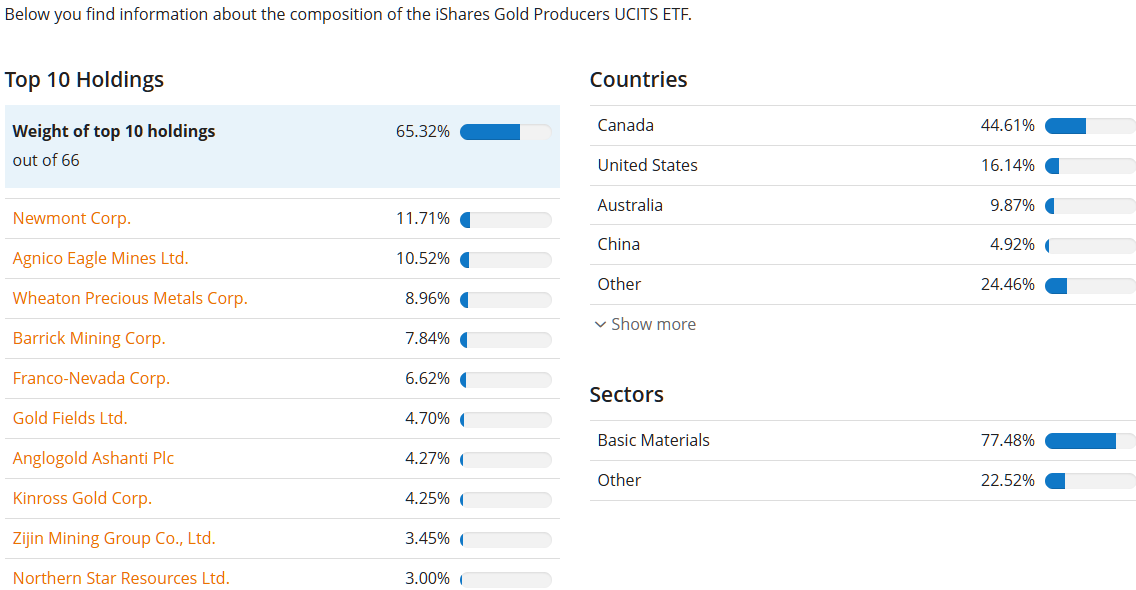Click the Other sectors progress bar
Viewport: 1136px width, 590px height.
[1090, 481]
